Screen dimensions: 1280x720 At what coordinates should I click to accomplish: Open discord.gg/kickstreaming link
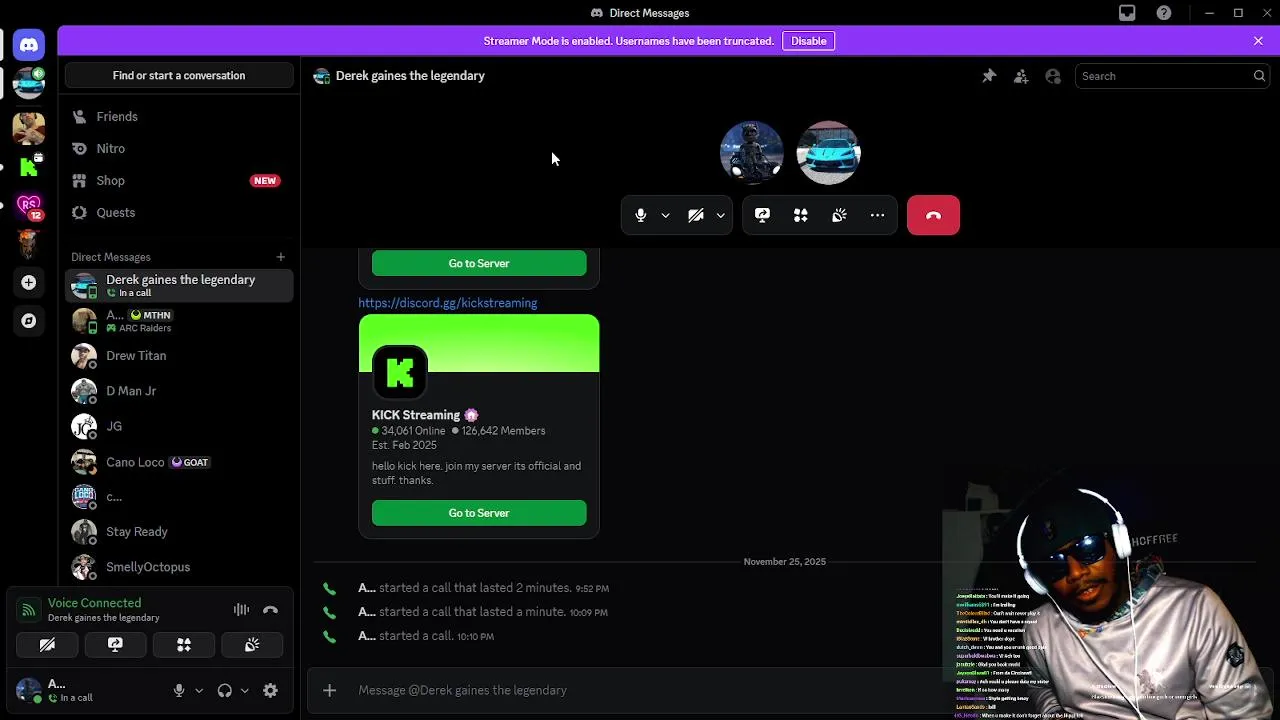click(x=448, y=303)
